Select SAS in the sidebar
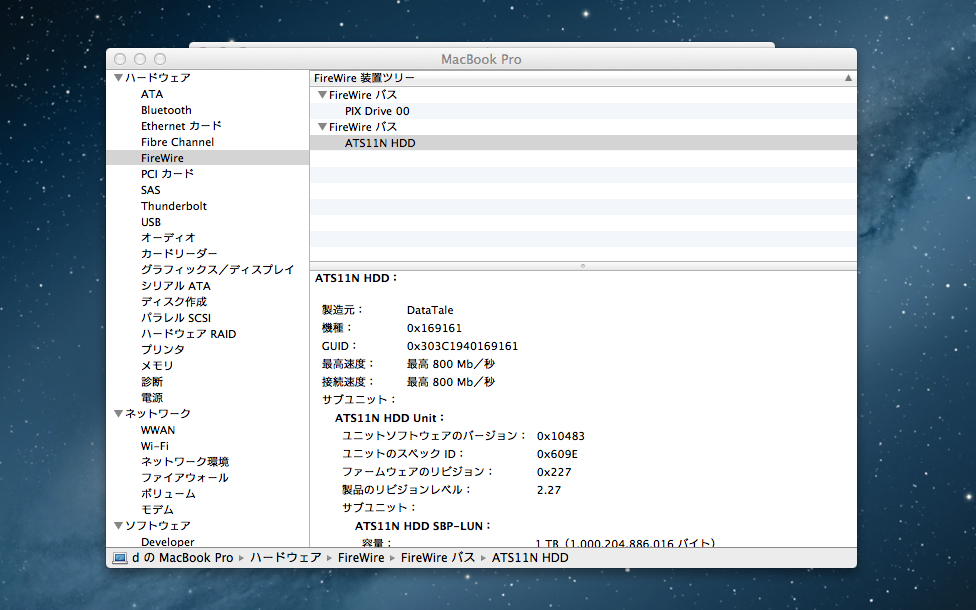 point(151,190)
